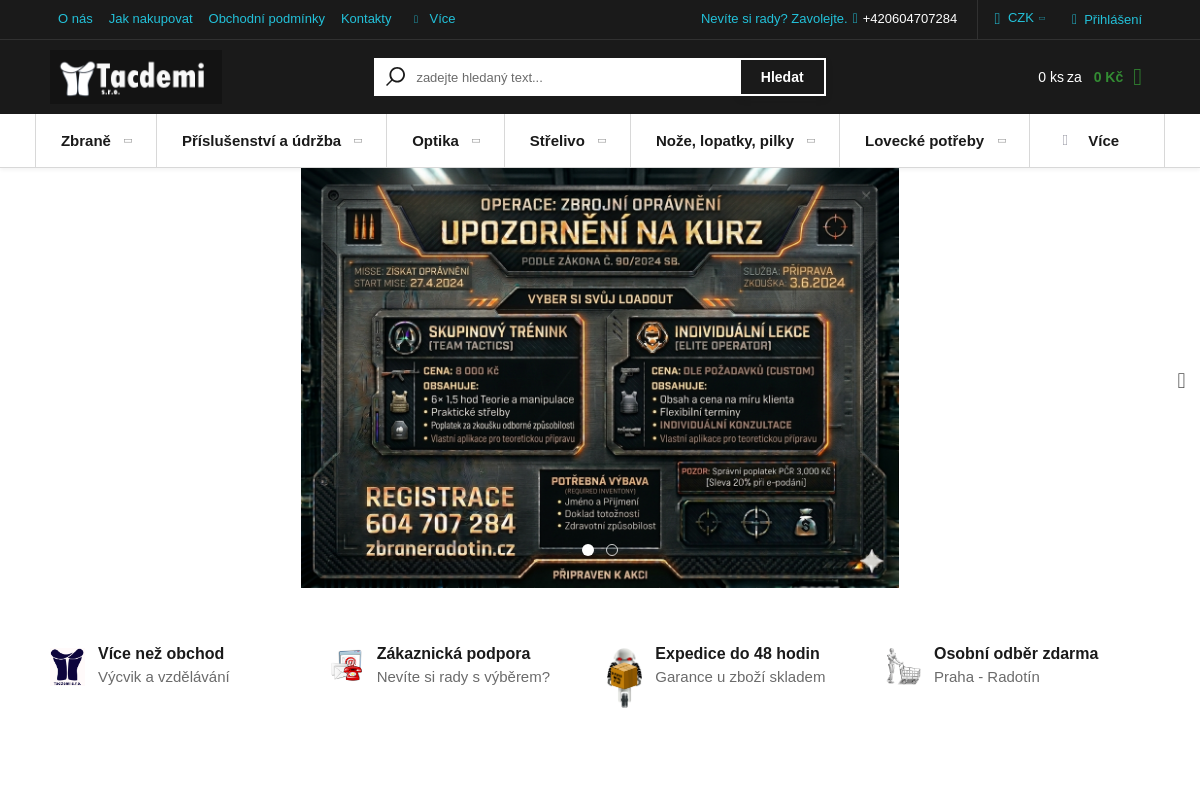Viewport: 1200px width, 800px height.
Task: Open Nože, lopatky, pilky menu
Action: (734, 141)
